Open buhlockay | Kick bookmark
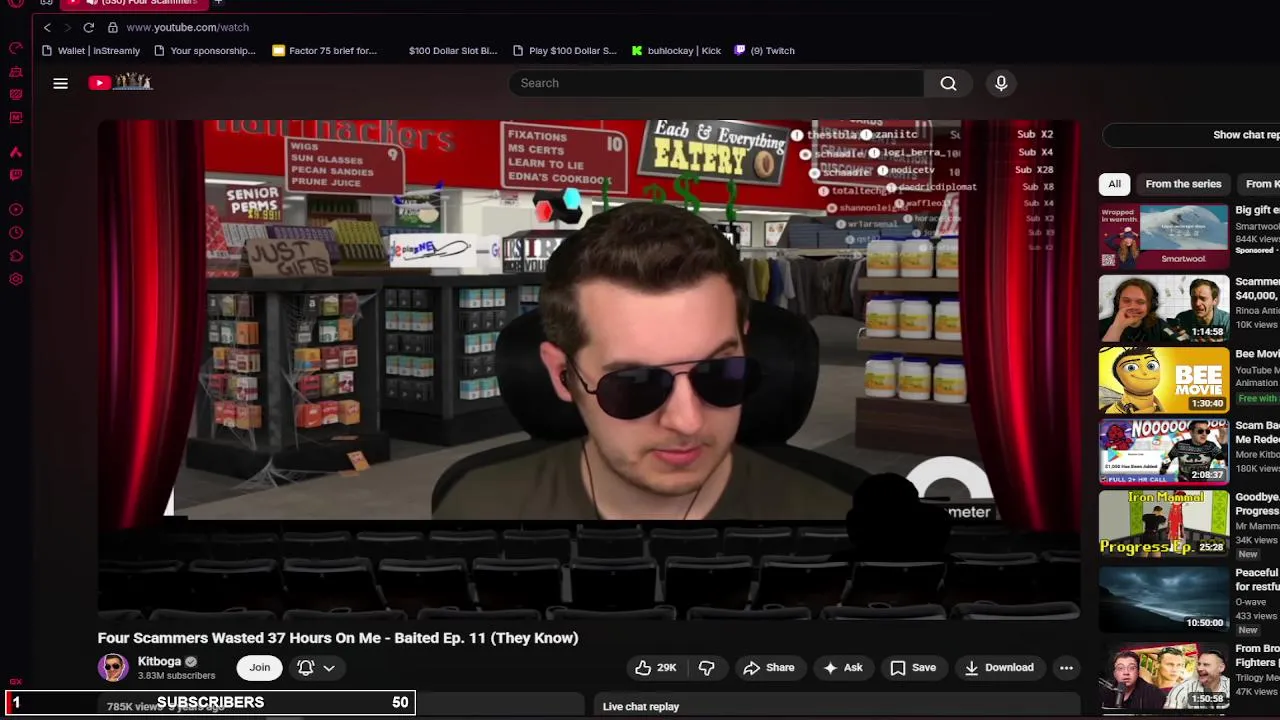 click(x=676, y=51)
